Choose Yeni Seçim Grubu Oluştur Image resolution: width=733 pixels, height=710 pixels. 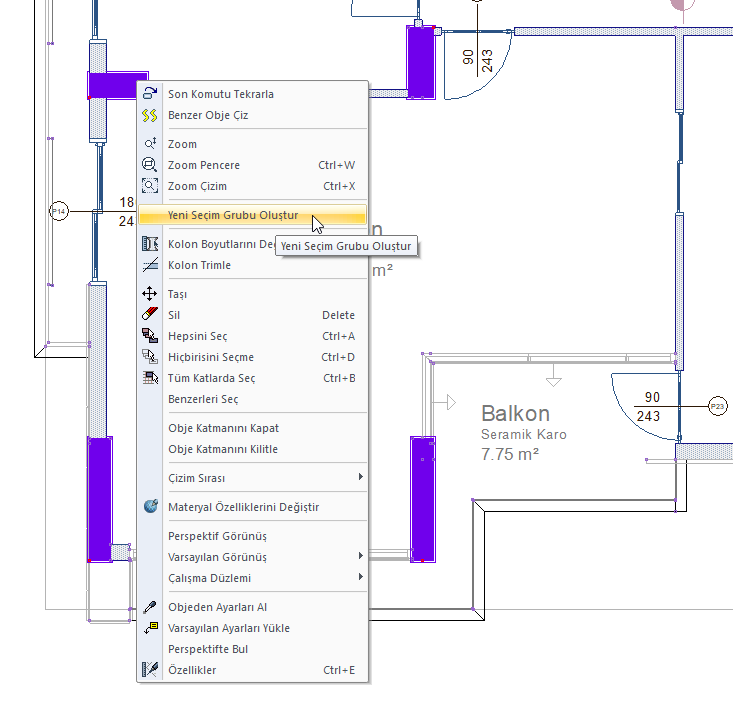coord(233,215)
